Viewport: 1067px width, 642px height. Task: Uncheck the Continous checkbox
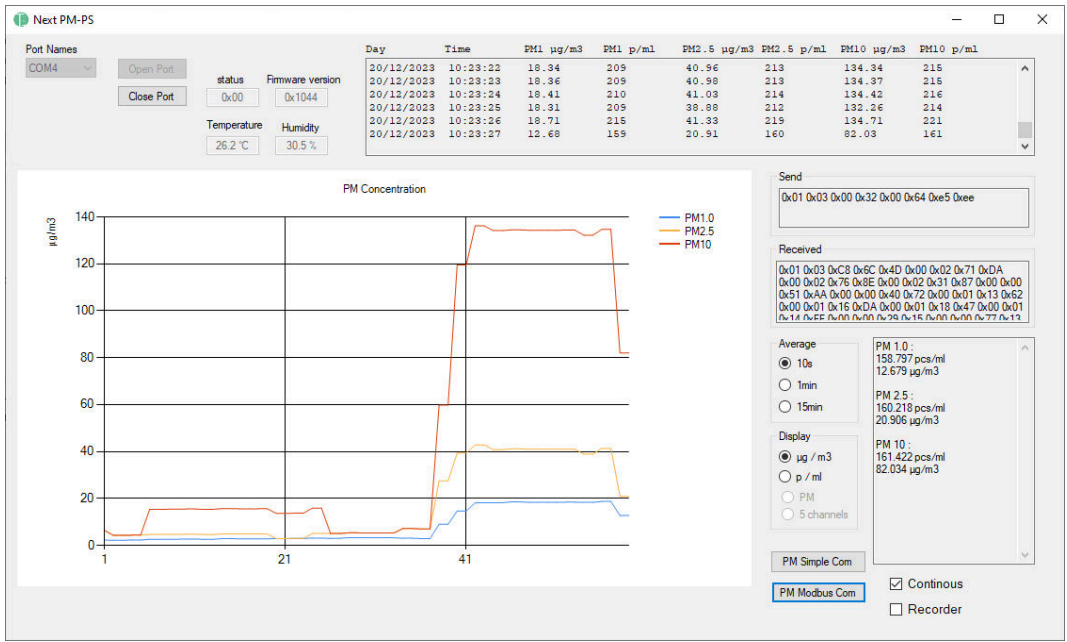896,584
